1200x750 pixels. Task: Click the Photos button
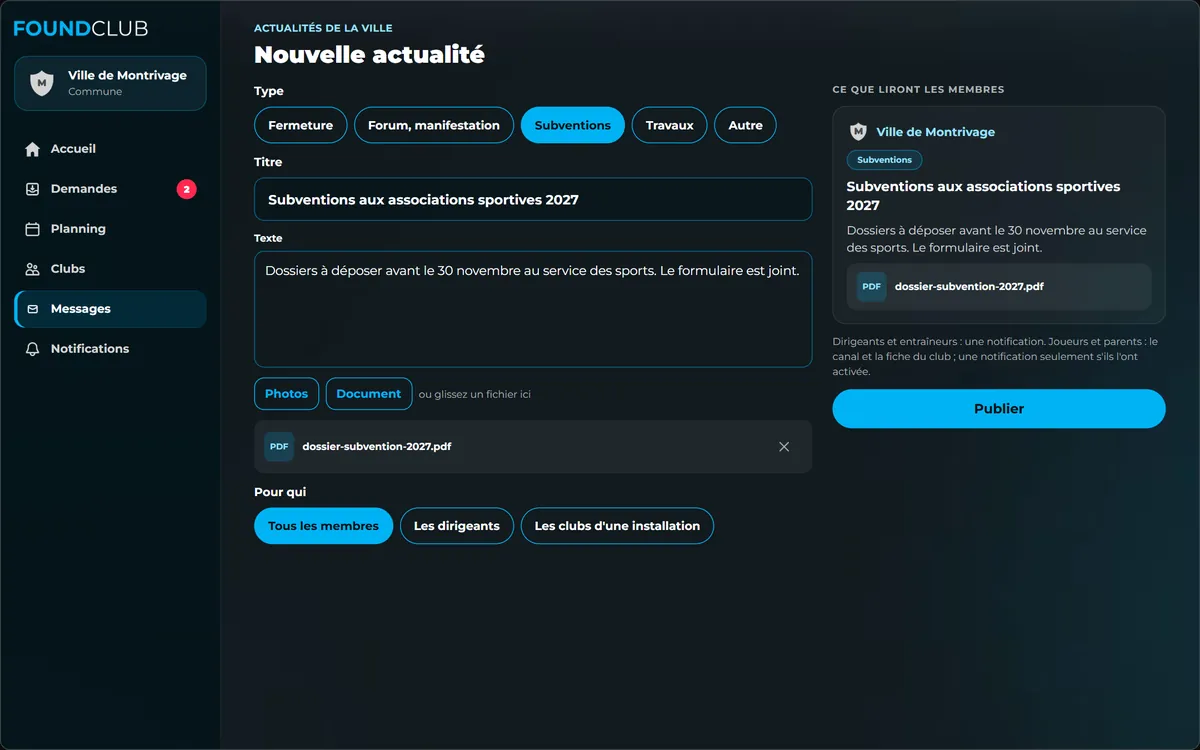coord(287,394)
